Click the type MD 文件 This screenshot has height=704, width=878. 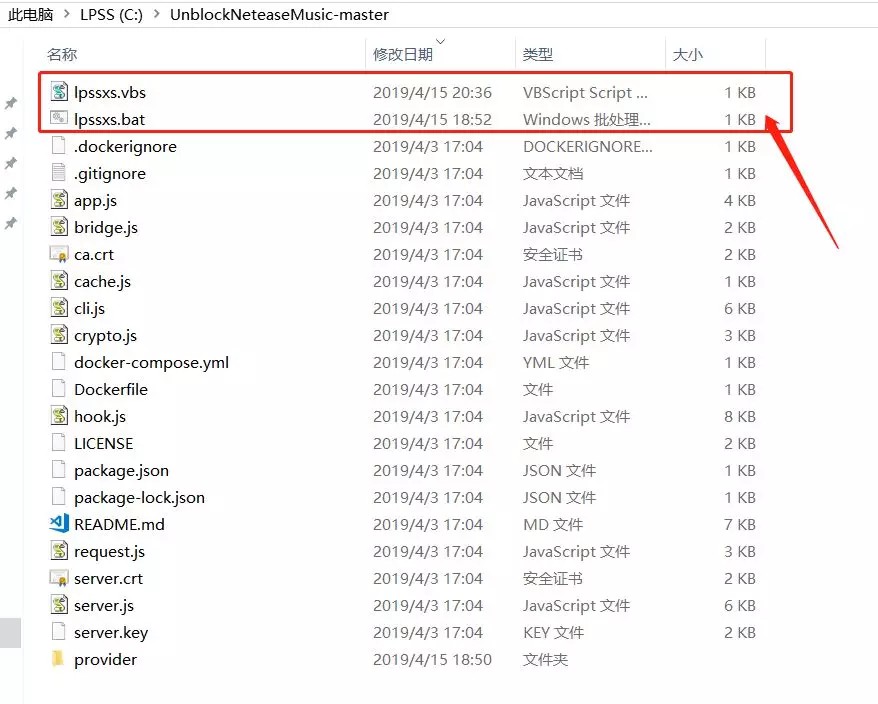coord(553,524)
